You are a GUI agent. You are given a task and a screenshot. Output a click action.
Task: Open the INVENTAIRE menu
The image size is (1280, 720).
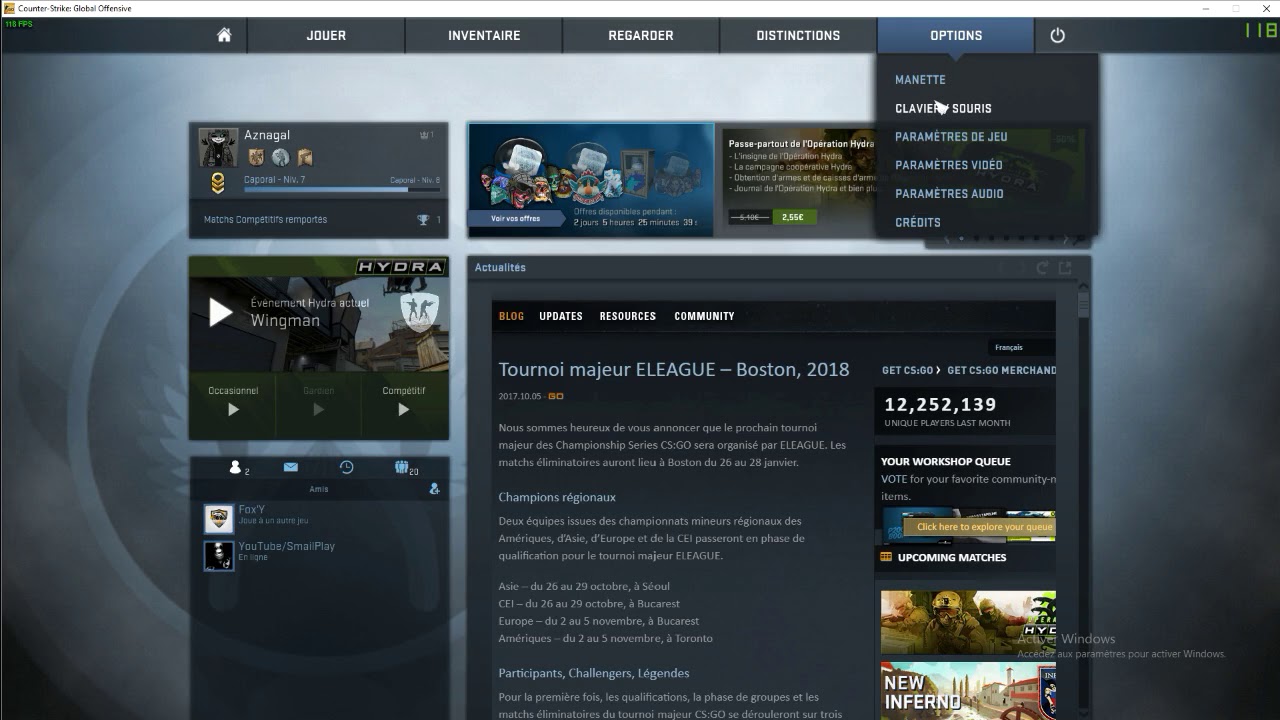tap(484, 35)
